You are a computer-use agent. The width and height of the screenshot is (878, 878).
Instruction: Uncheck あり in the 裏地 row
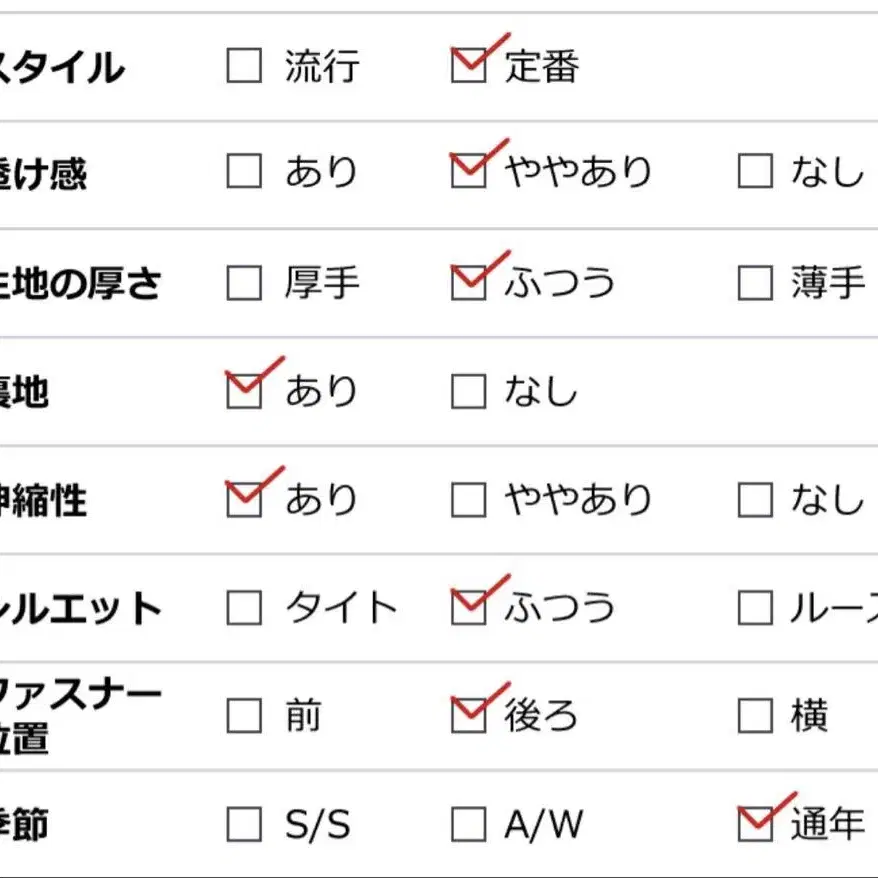(x=244, y=392)
